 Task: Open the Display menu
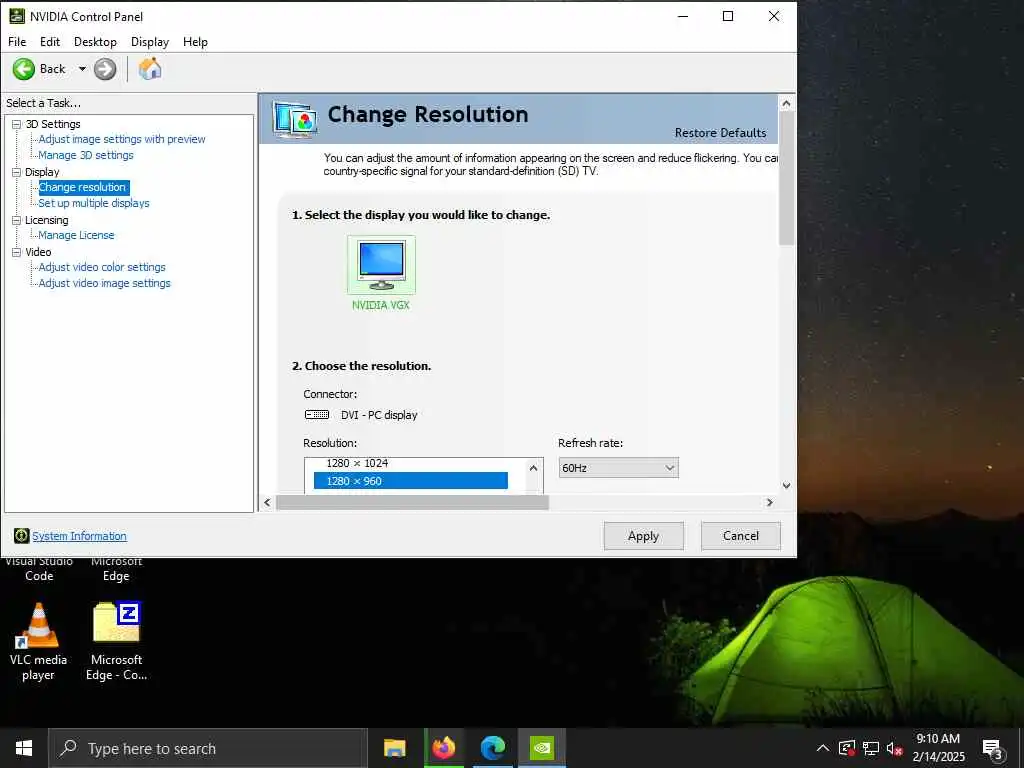tap(150, 42)
